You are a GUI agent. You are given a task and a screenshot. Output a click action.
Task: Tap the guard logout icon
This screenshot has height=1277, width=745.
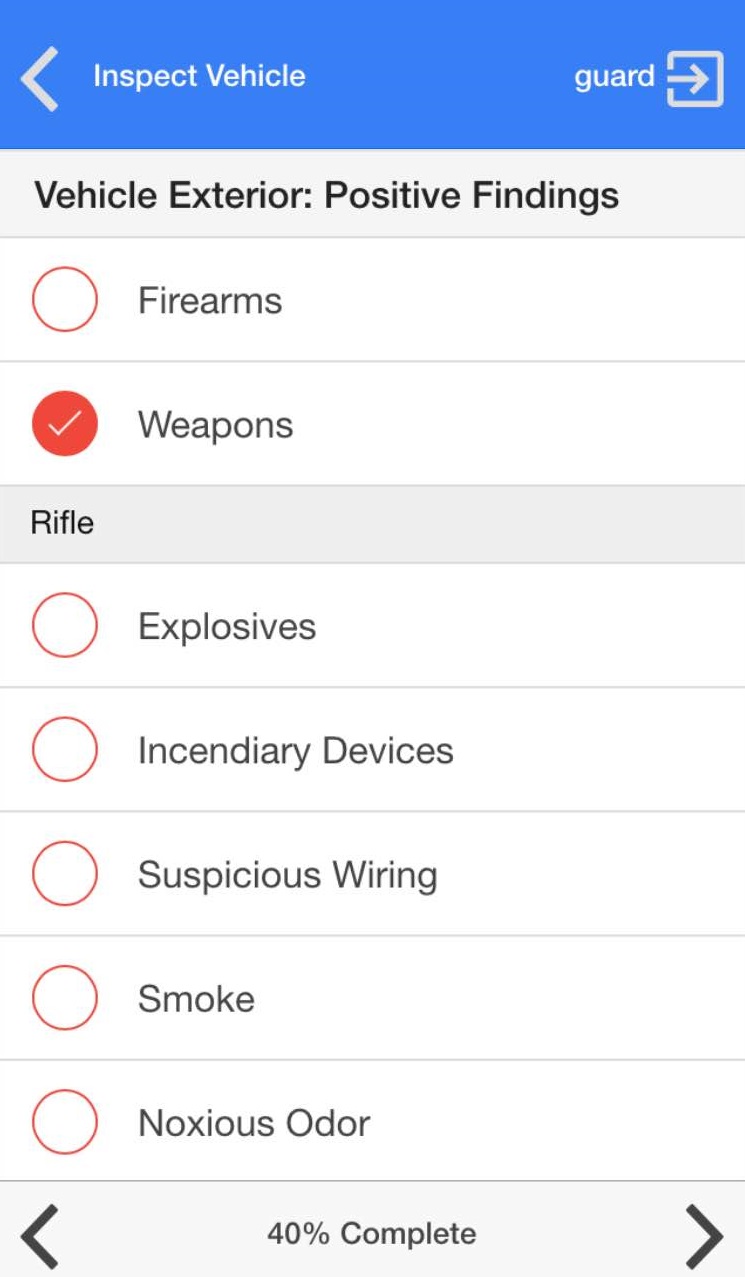[x=695, y=77]
